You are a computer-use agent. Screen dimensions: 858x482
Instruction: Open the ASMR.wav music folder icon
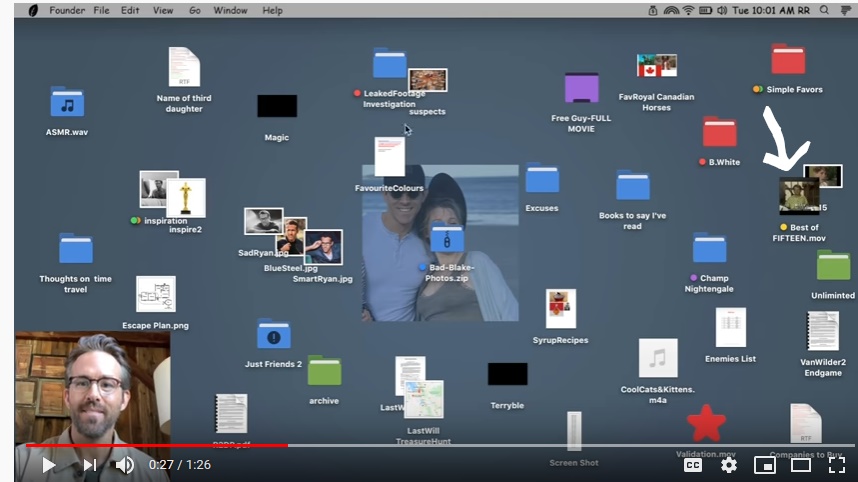[x=67, y=102]
